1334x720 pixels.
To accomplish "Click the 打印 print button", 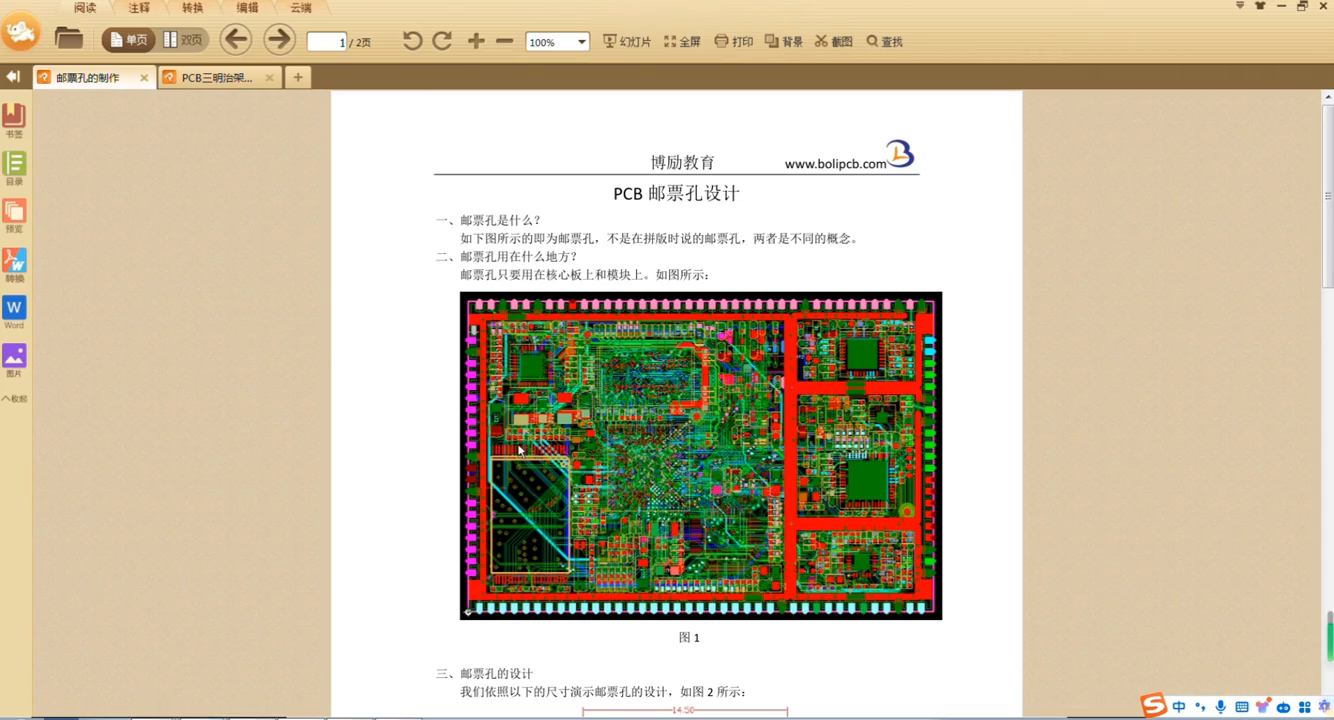I will [733, 41].
